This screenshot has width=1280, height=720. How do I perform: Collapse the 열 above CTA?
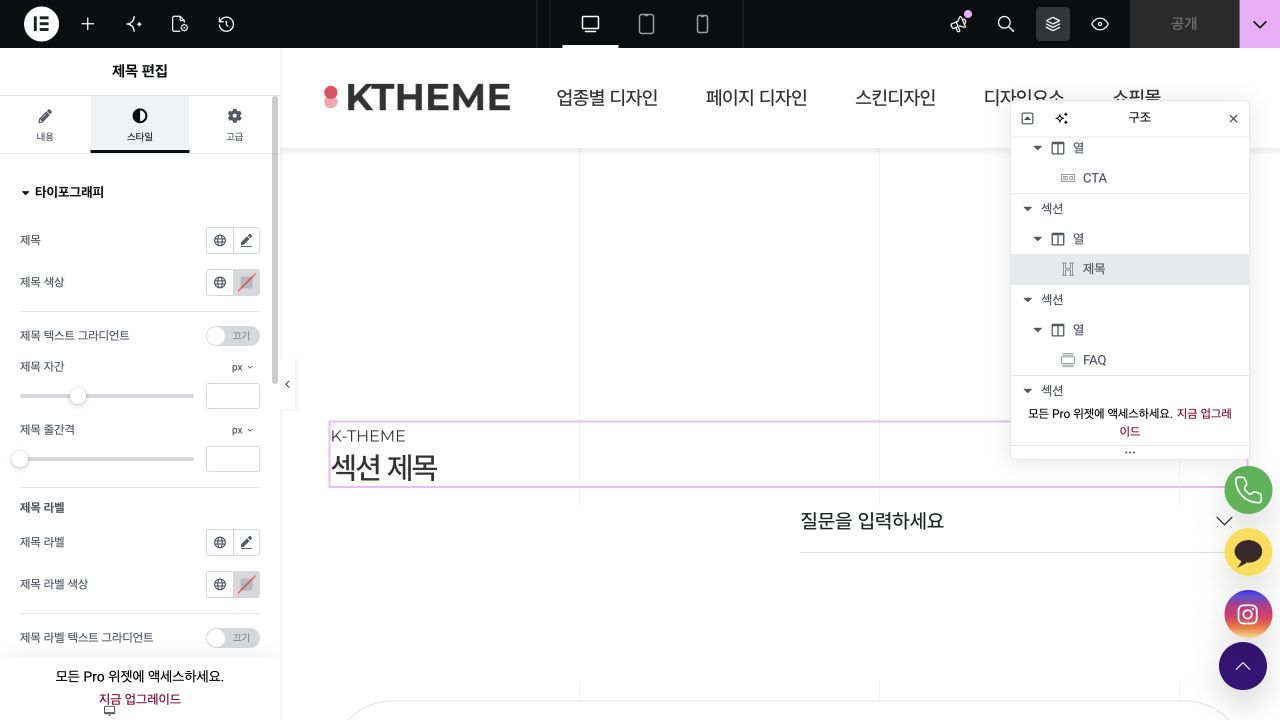click(1037, 148)
